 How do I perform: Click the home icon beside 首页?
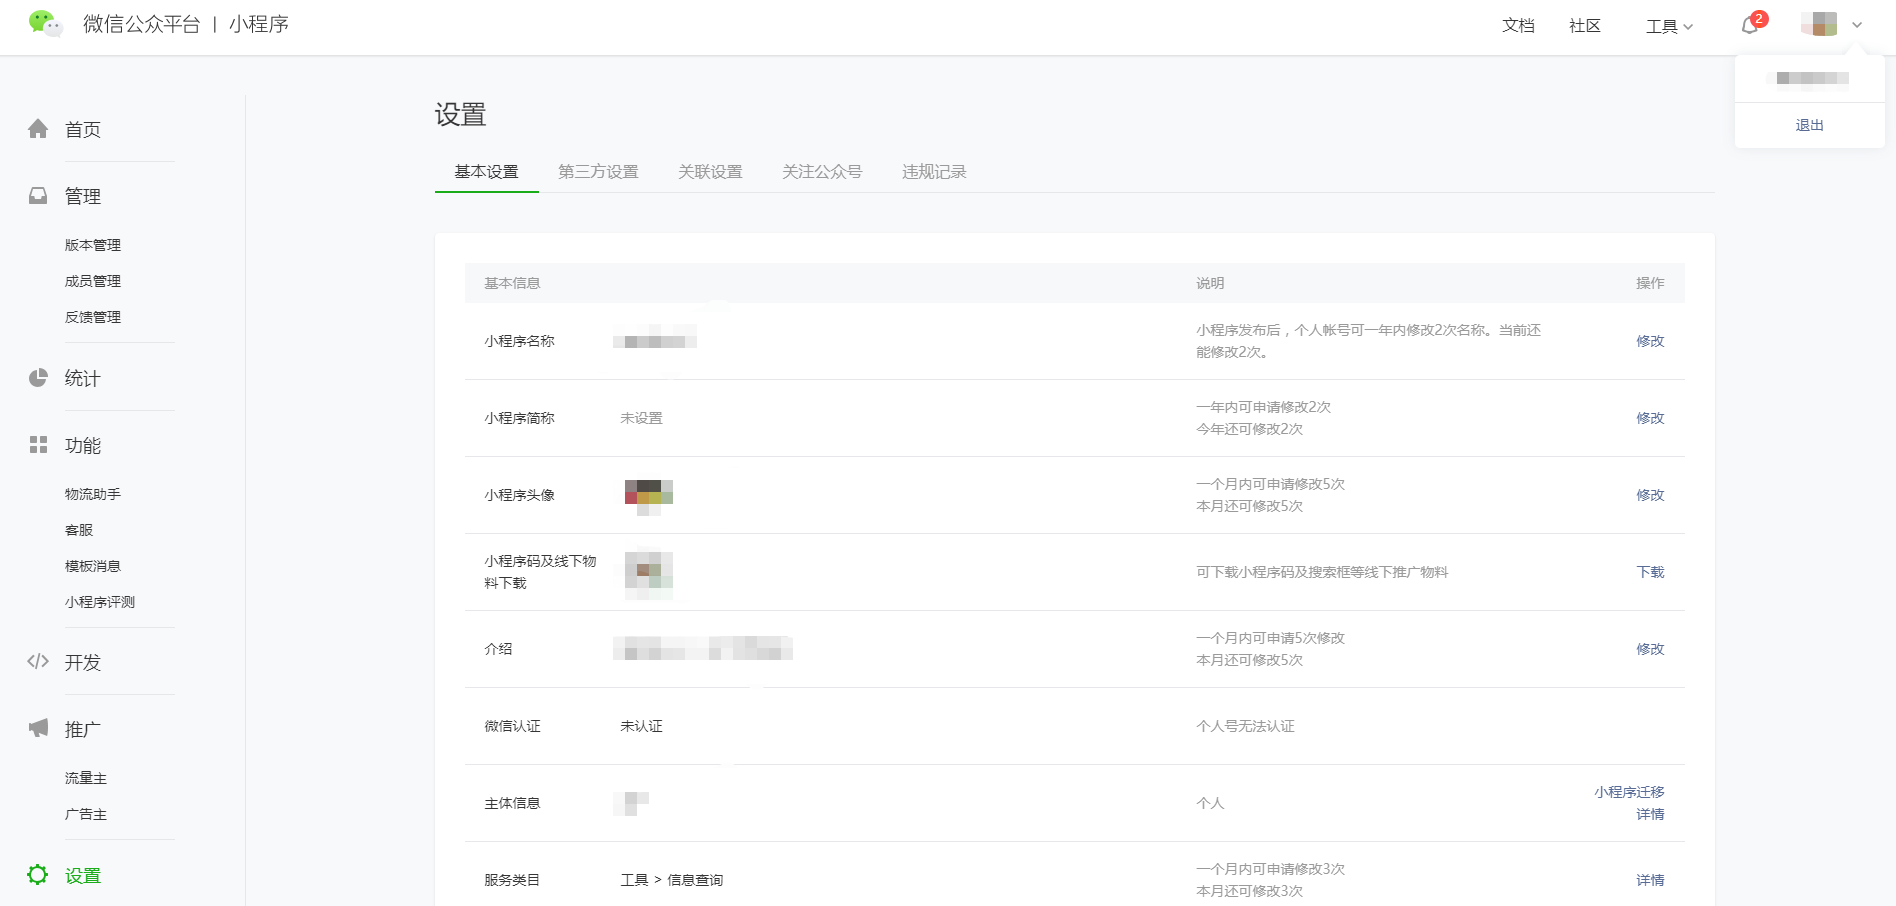[x=38, y=129]
